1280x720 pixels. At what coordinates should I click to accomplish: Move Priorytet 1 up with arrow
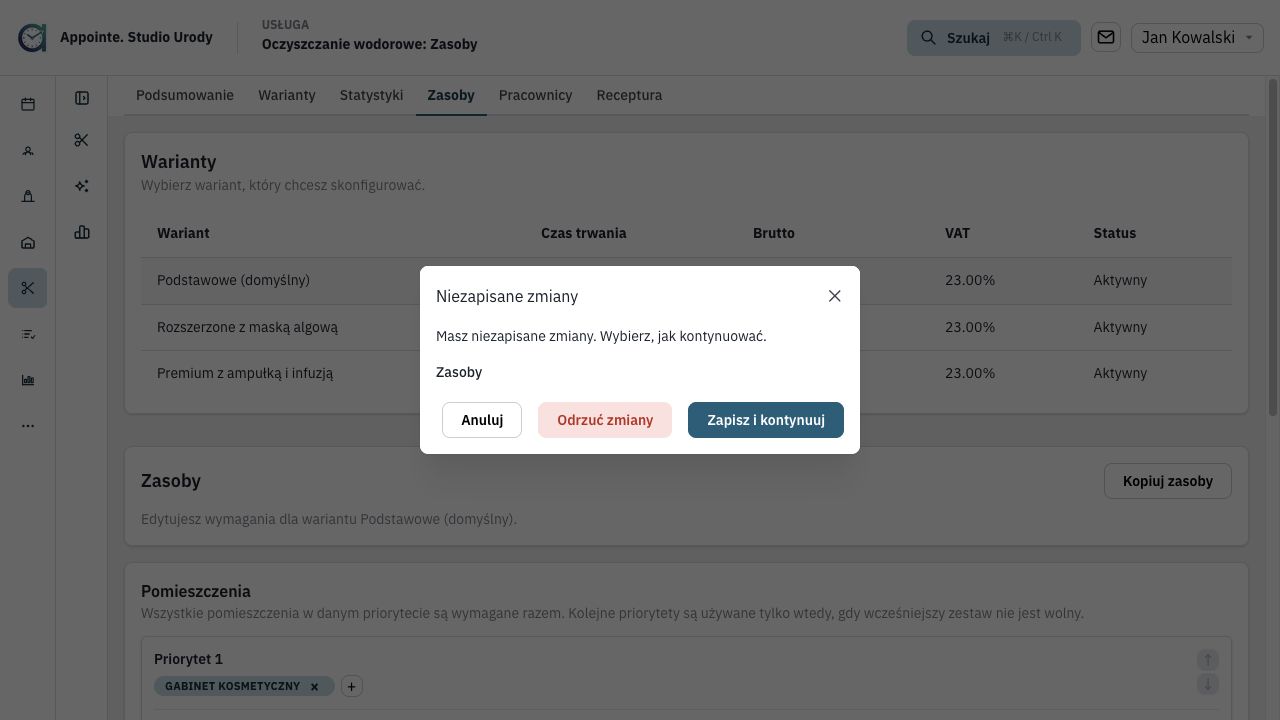(1208, 659)
